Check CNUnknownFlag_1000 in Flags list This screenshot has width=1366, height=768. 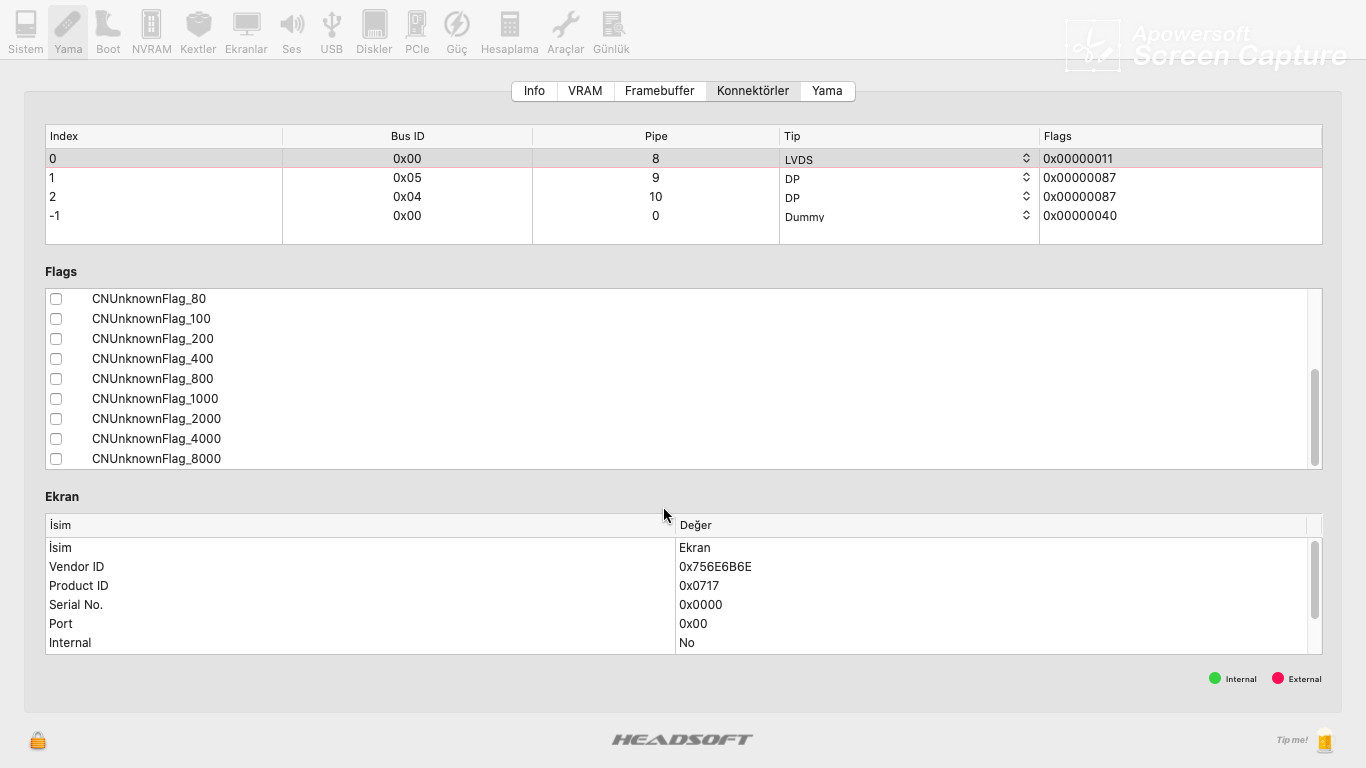click(x=55, y=398)
